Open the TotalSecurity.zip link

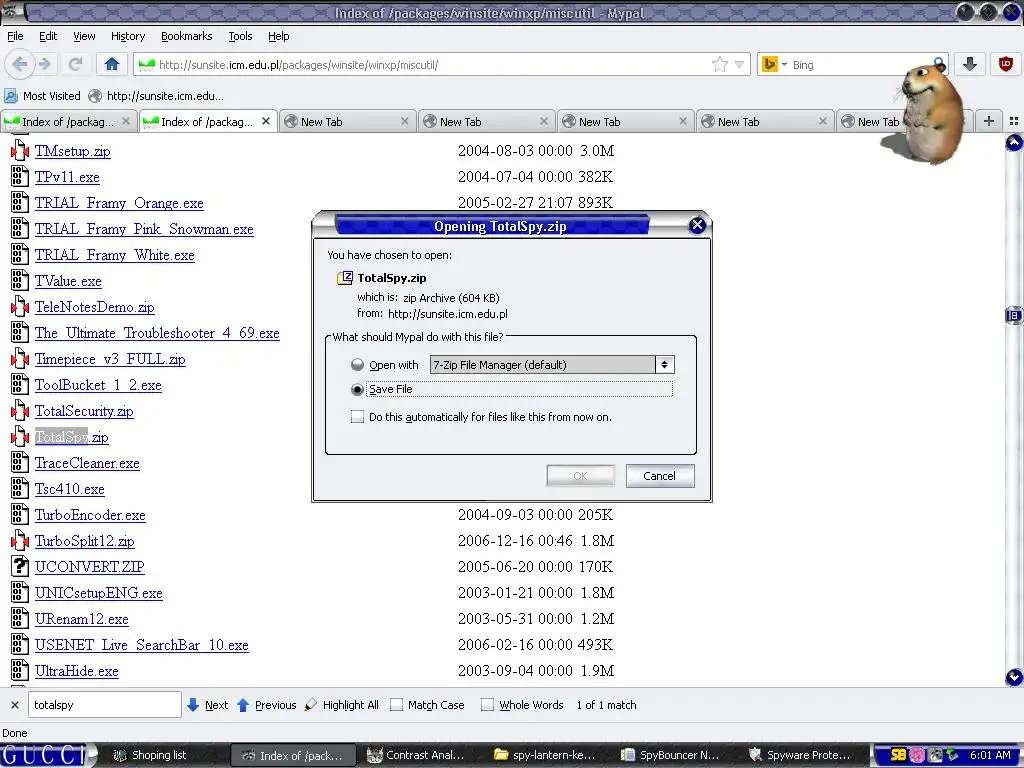pyautogui.click(x=84, y=411)
